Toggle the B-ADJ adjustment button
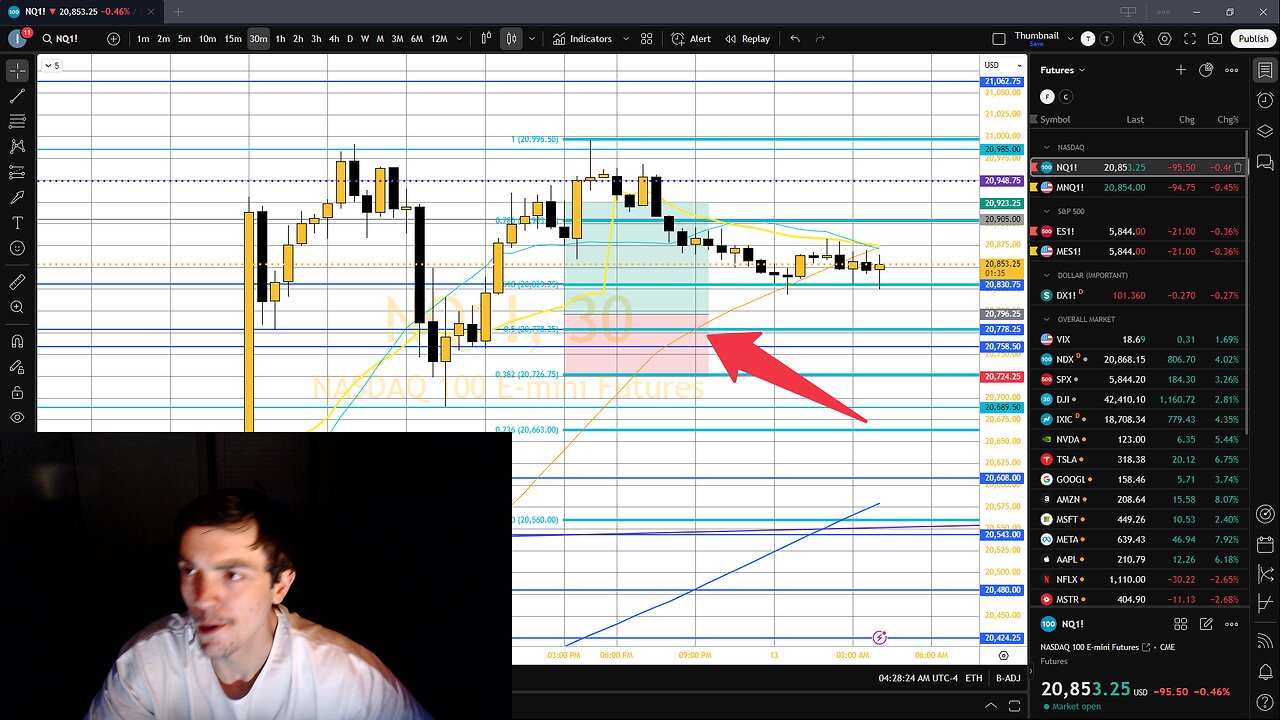The image size is (1280, 720). (1007, 678)
